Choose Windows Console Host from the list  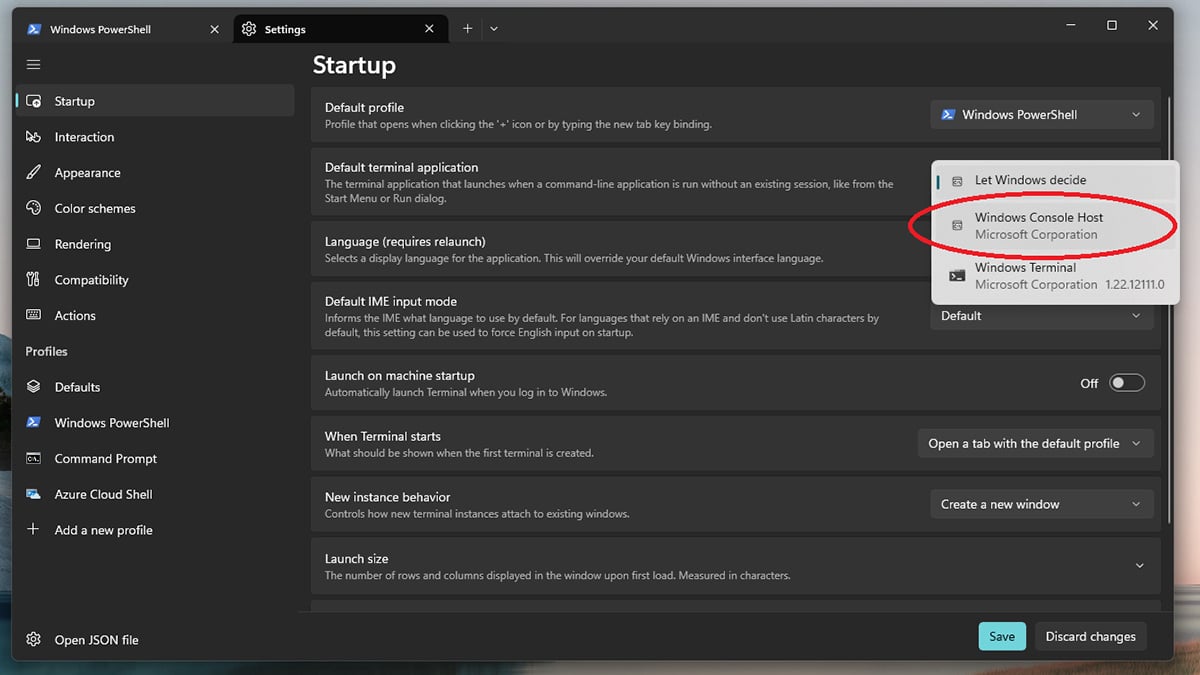click(1056, 226)
